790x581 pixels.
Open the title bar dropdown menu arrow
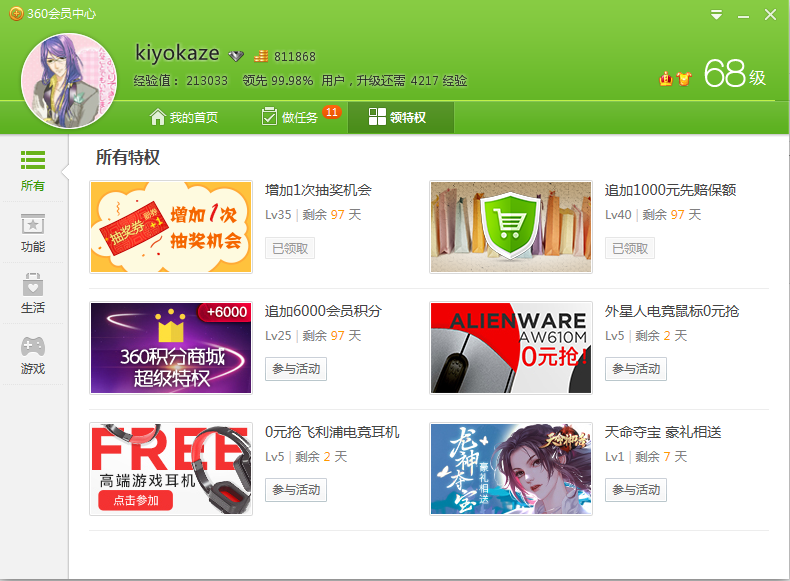point(716,15)
